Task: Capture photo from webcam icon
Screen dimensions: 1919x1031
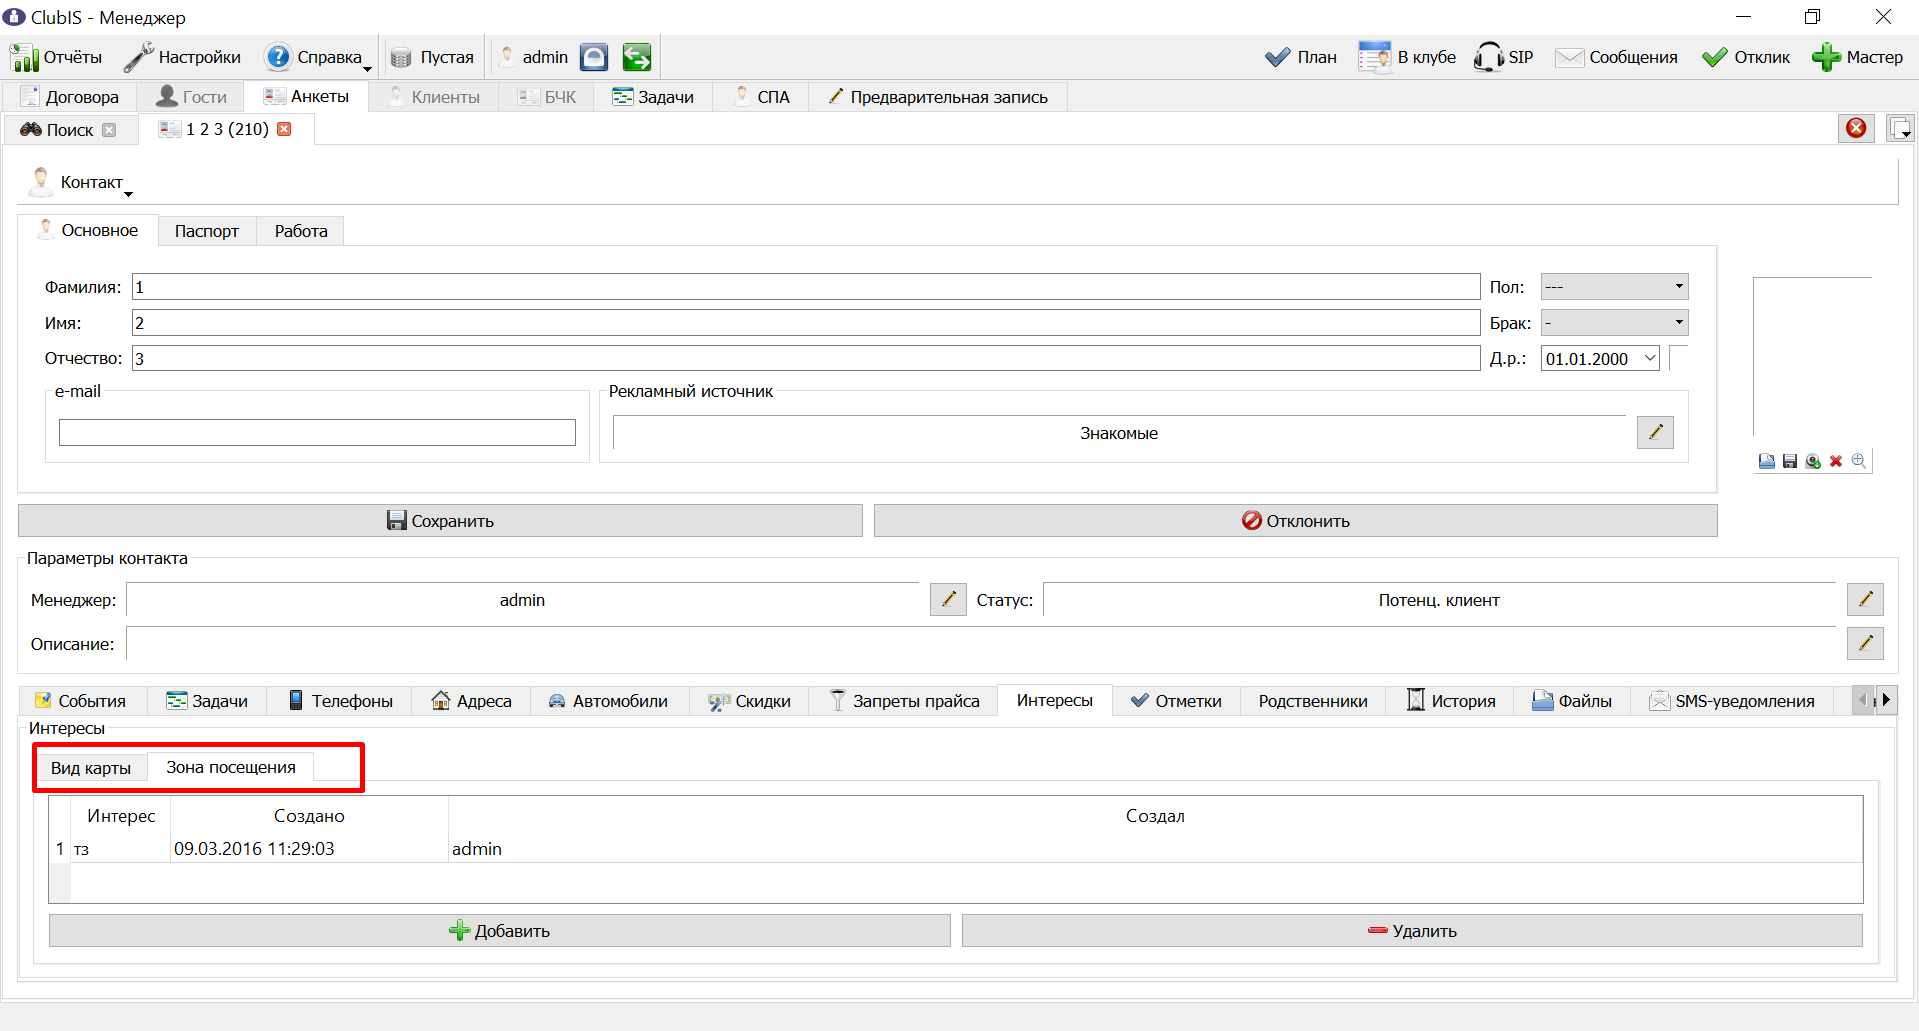Action: click(1813, 461)
